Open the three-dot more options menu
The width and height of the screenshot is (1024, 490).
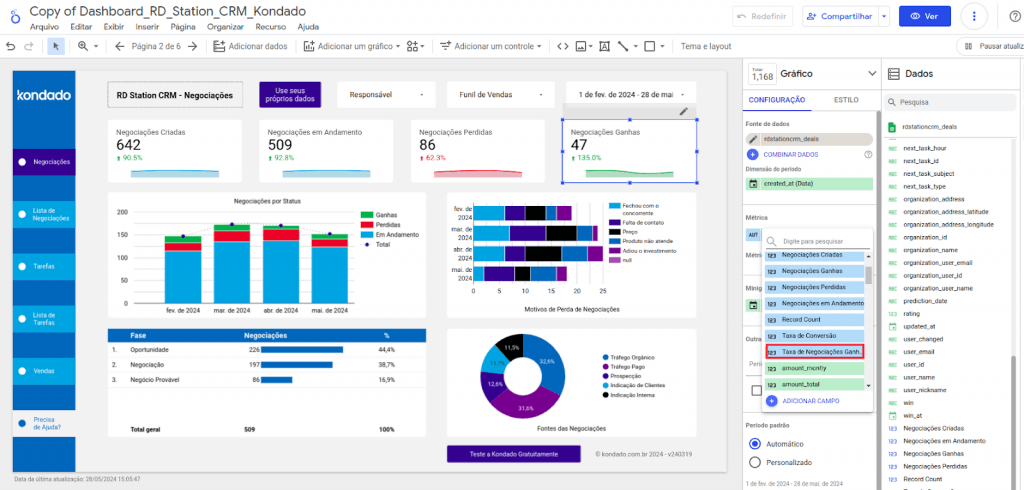(x=975, y=16)
